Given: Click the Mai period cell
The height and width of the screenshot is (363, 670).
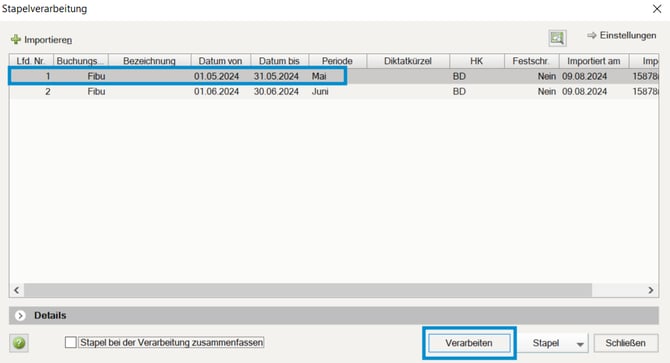Looking at the screenshot, I should pyautogui.click(x=319, y=76).
